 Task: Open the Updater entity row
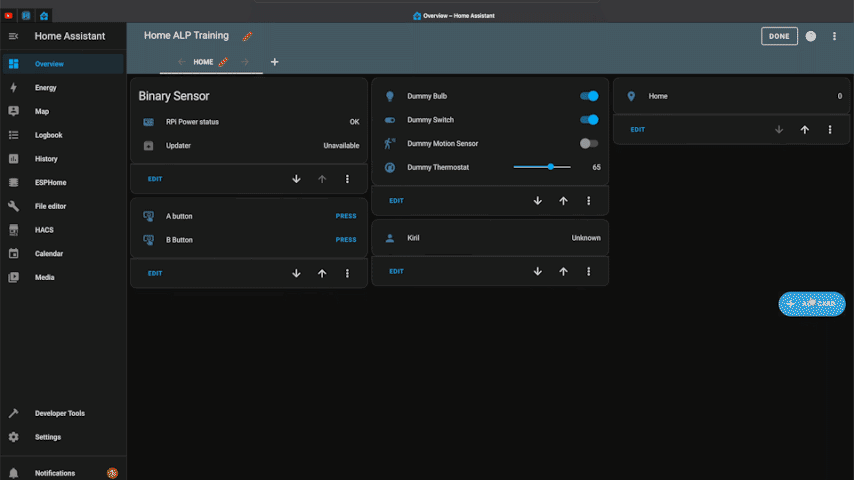pos(249,145)
